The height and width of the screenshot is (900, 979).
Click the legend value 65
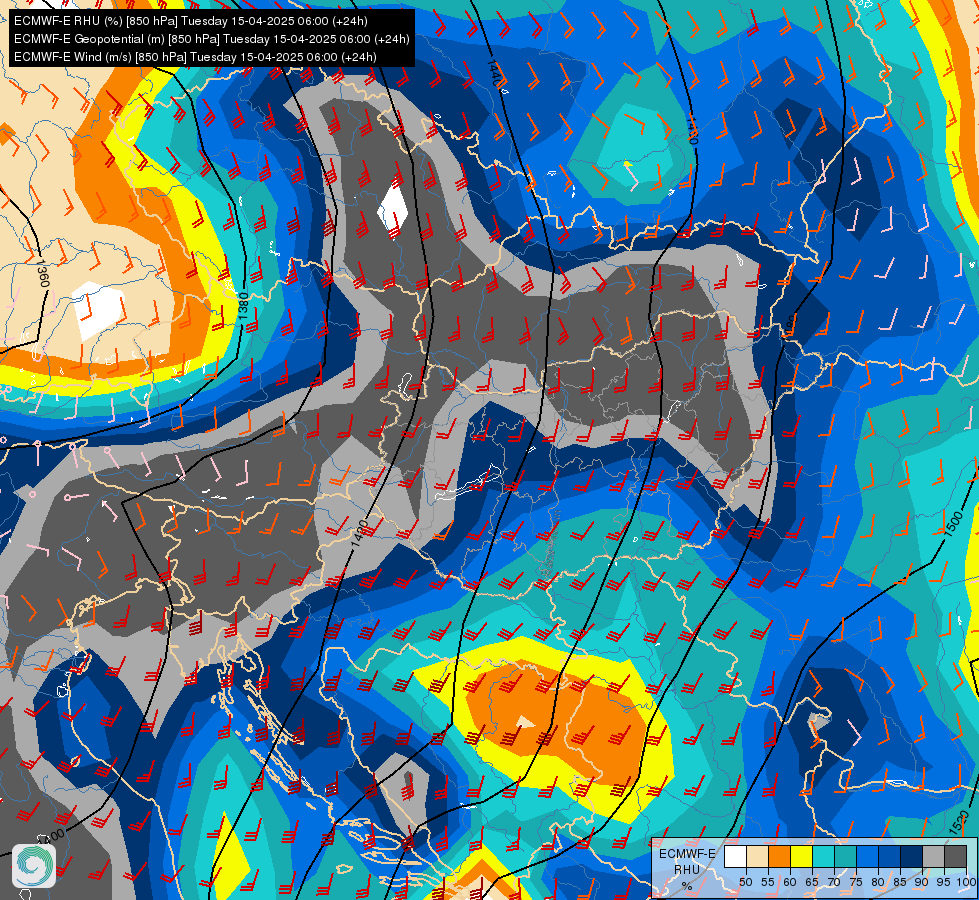(x=812, y=882)
